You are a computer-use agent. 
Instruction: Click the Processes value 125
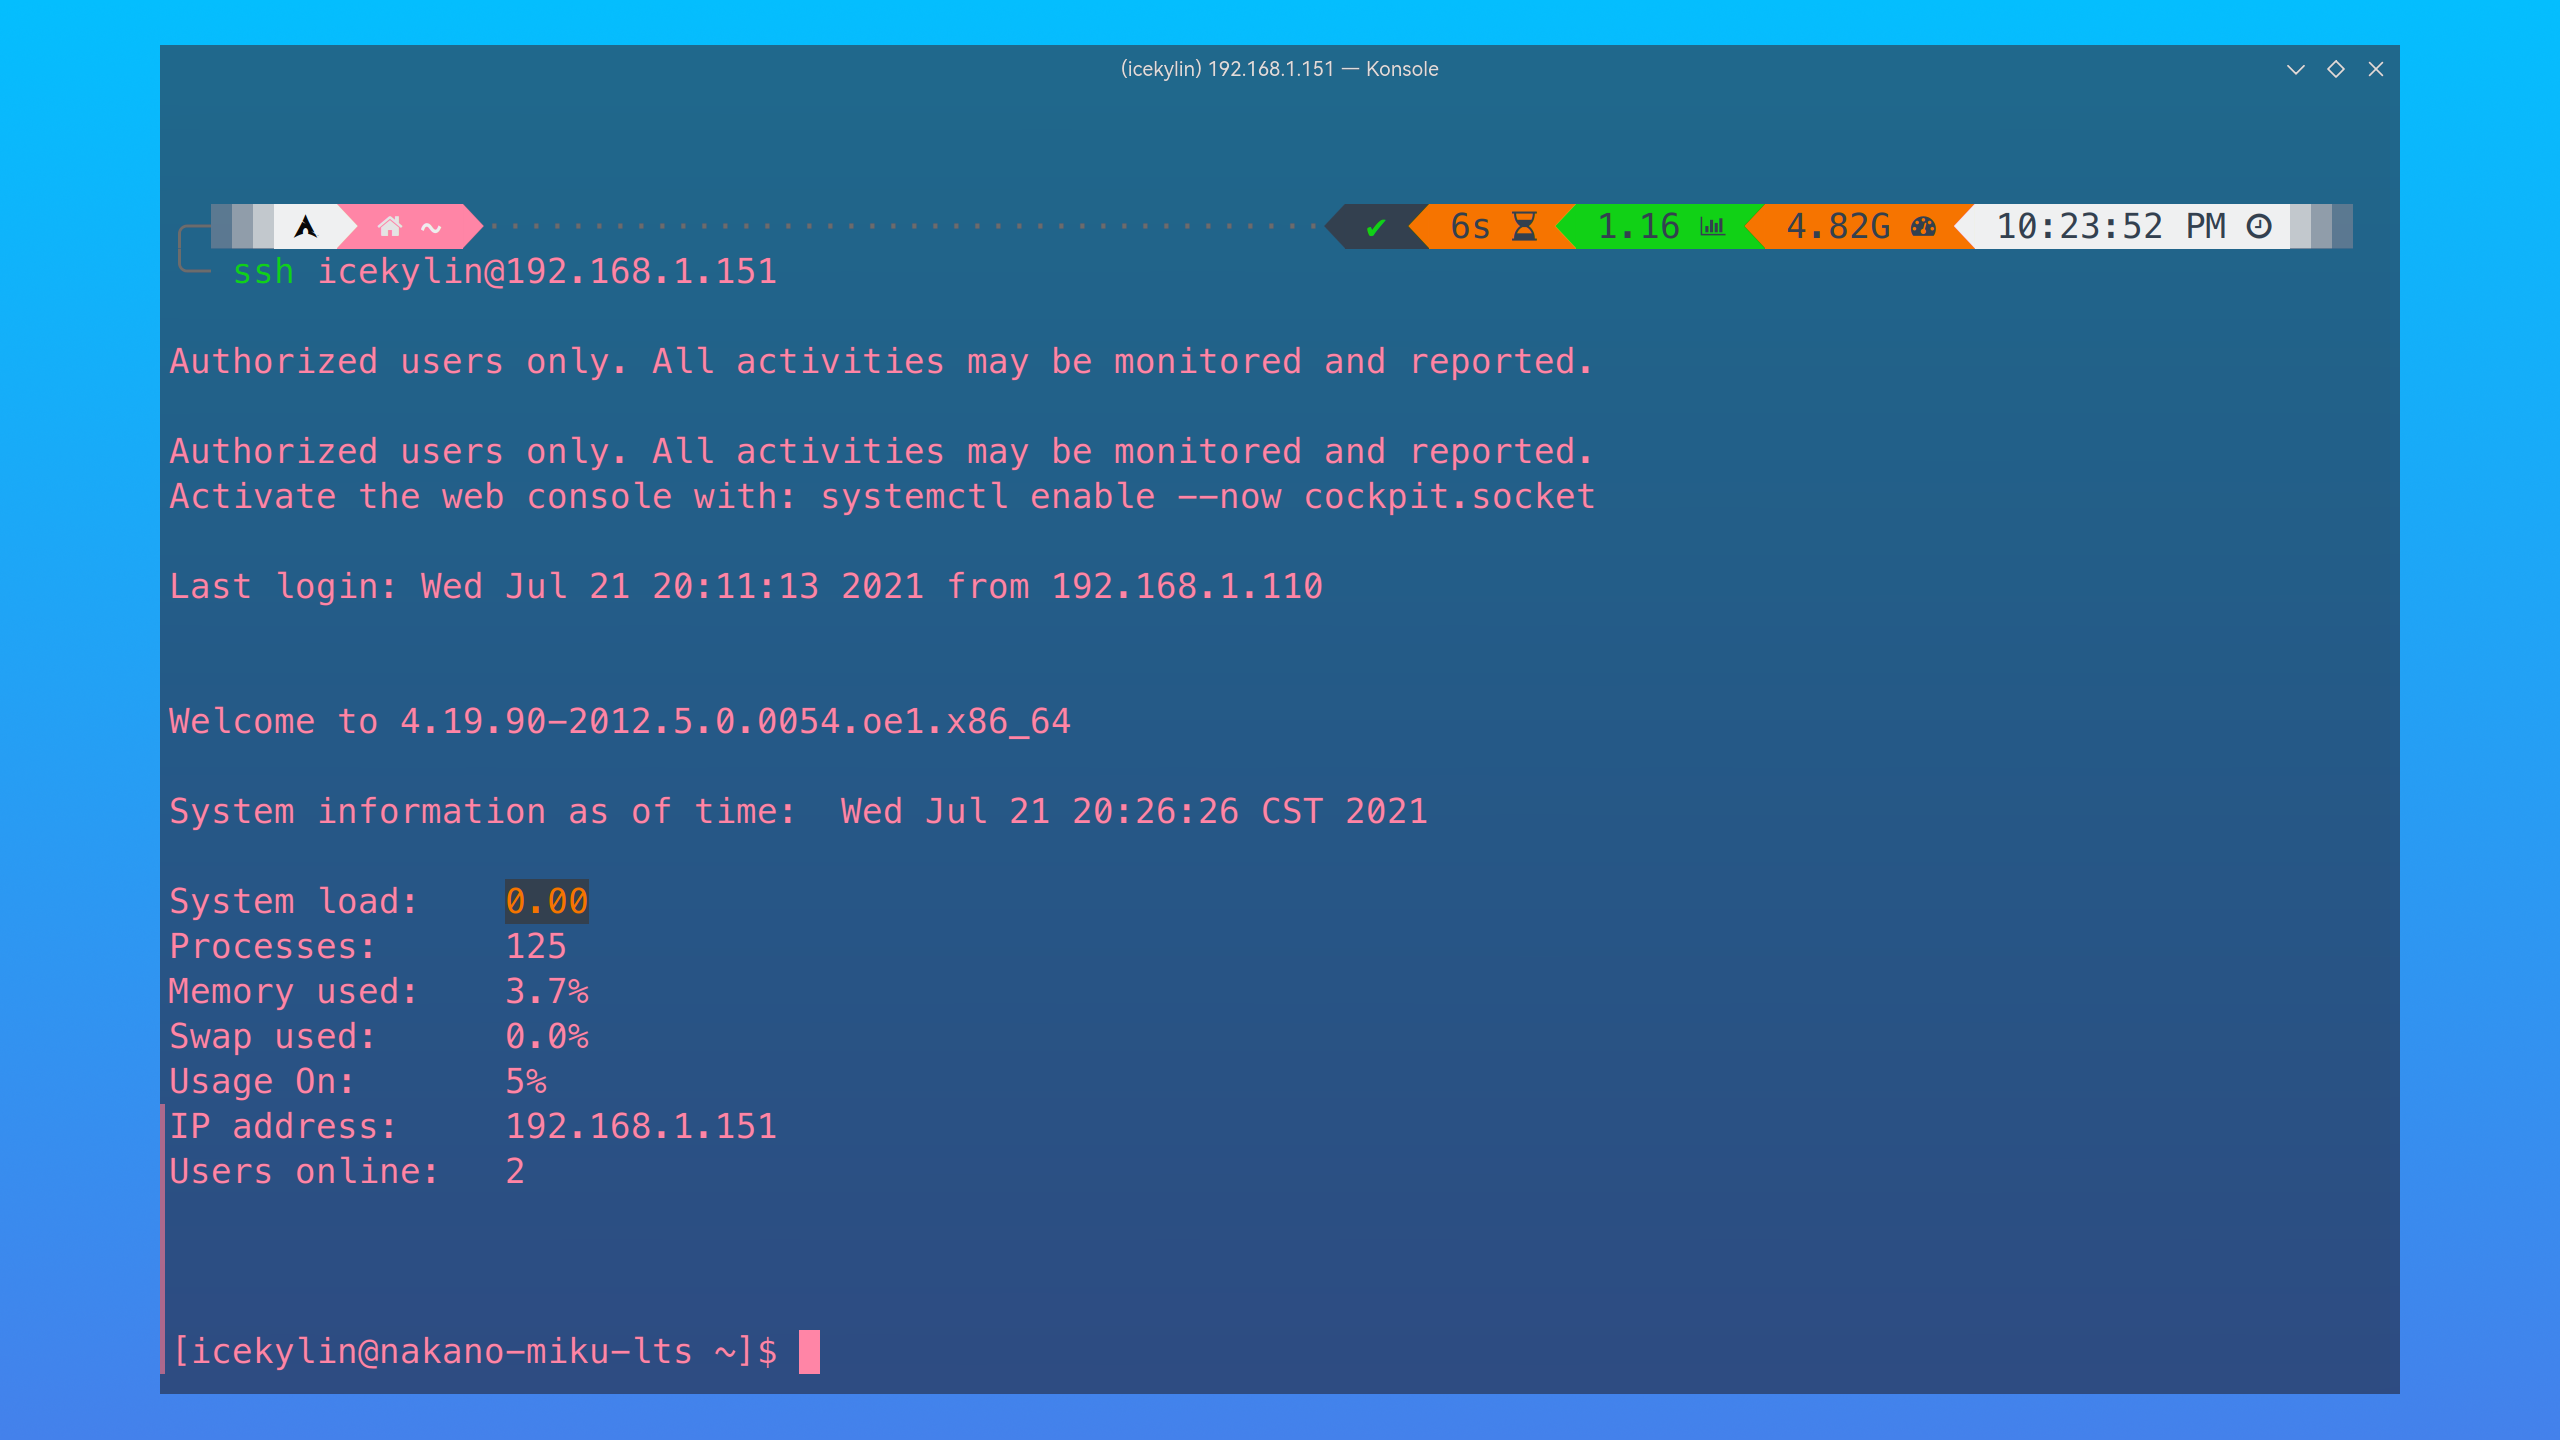click(536, 947)
